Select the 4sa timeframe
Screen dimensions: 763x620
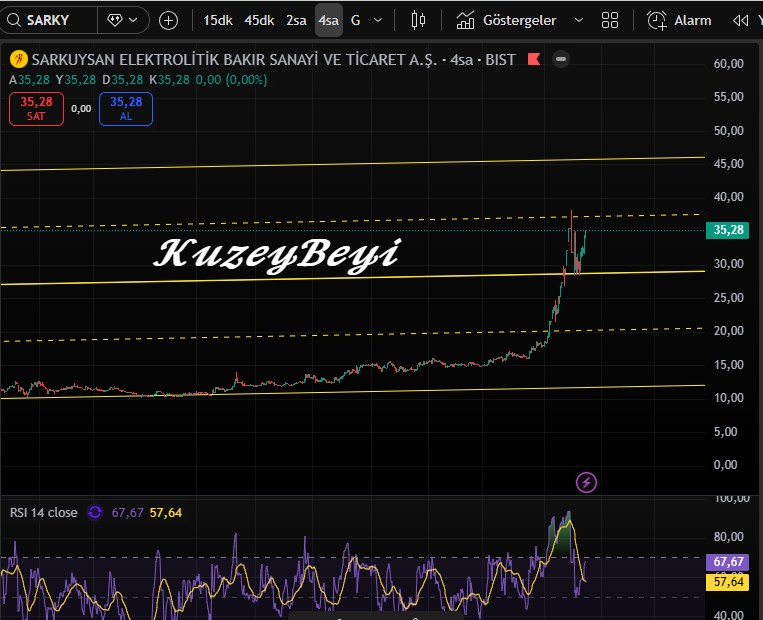tap(328, 20)
